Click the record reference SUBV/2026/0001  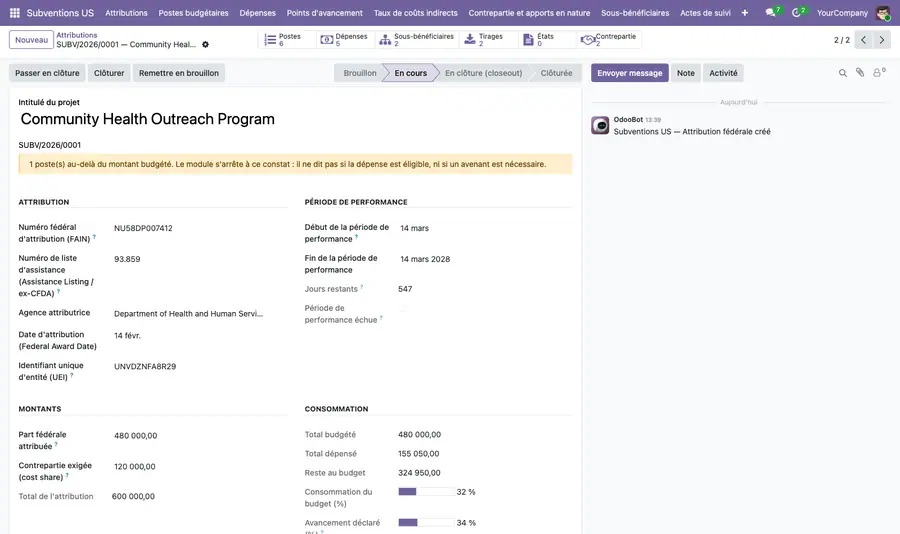[49, 145]
